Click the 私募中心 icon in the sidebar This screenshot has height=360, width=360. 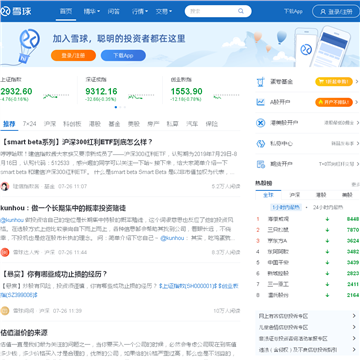[x=260, y=143]
